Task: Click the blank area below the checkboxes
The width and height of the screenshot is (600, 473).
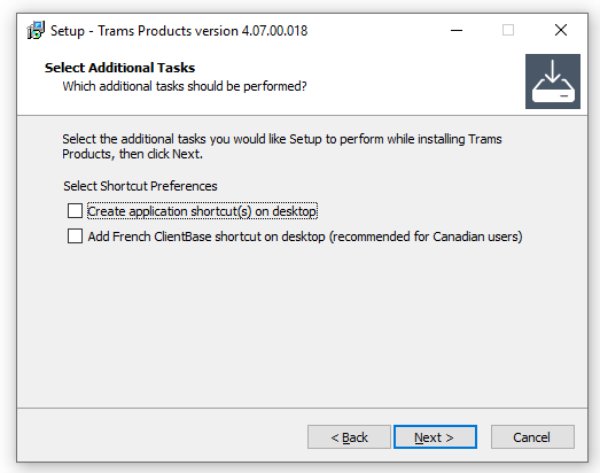Action: [x=300, y=320]
